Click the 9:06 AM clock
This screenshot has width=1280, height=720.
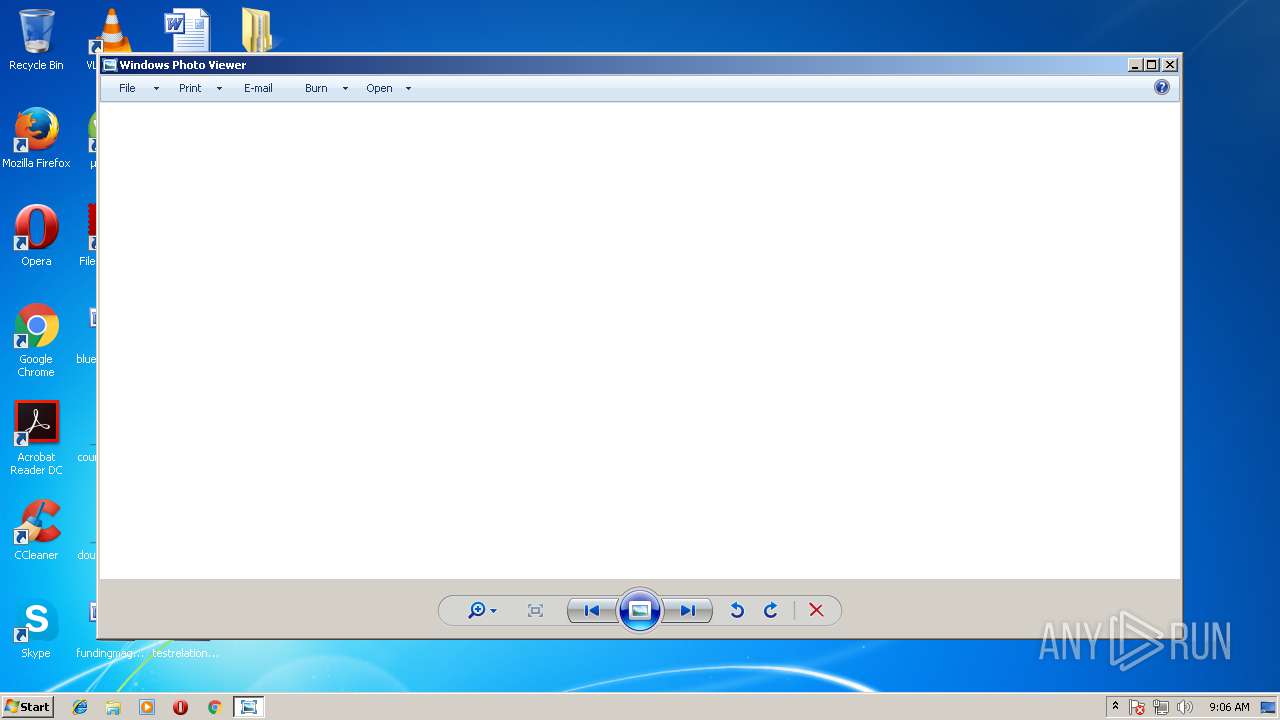click(1229, 707)
